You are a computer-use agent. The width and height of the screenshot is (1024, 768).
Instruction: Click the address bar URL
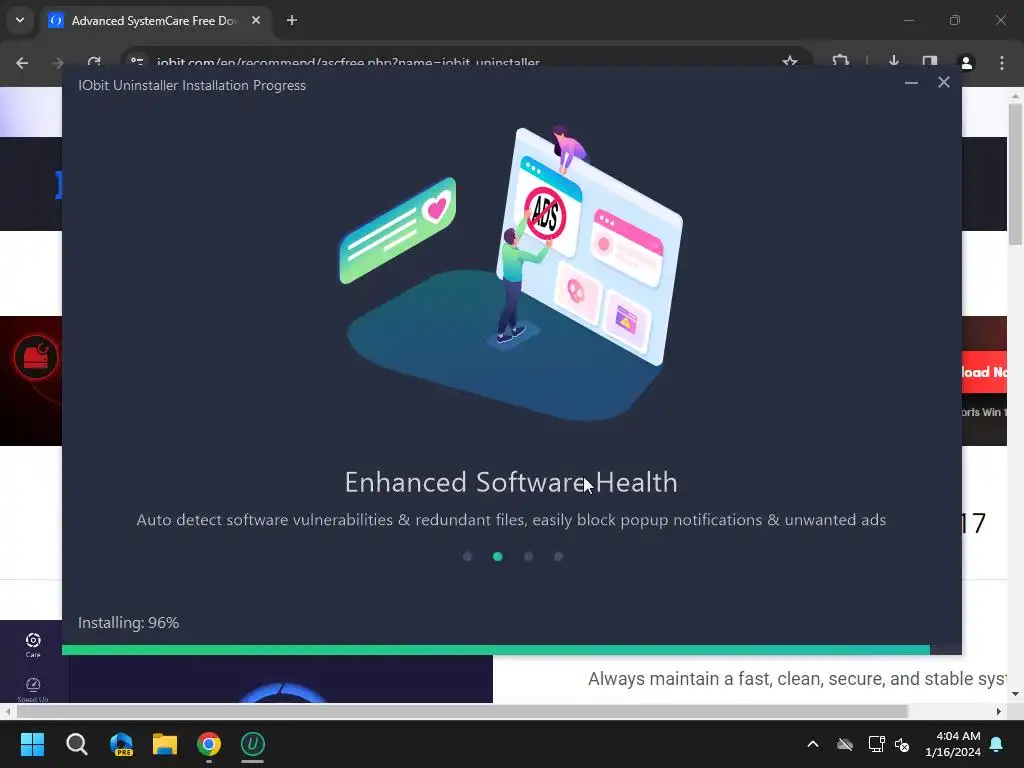click(x=348, y=63)
